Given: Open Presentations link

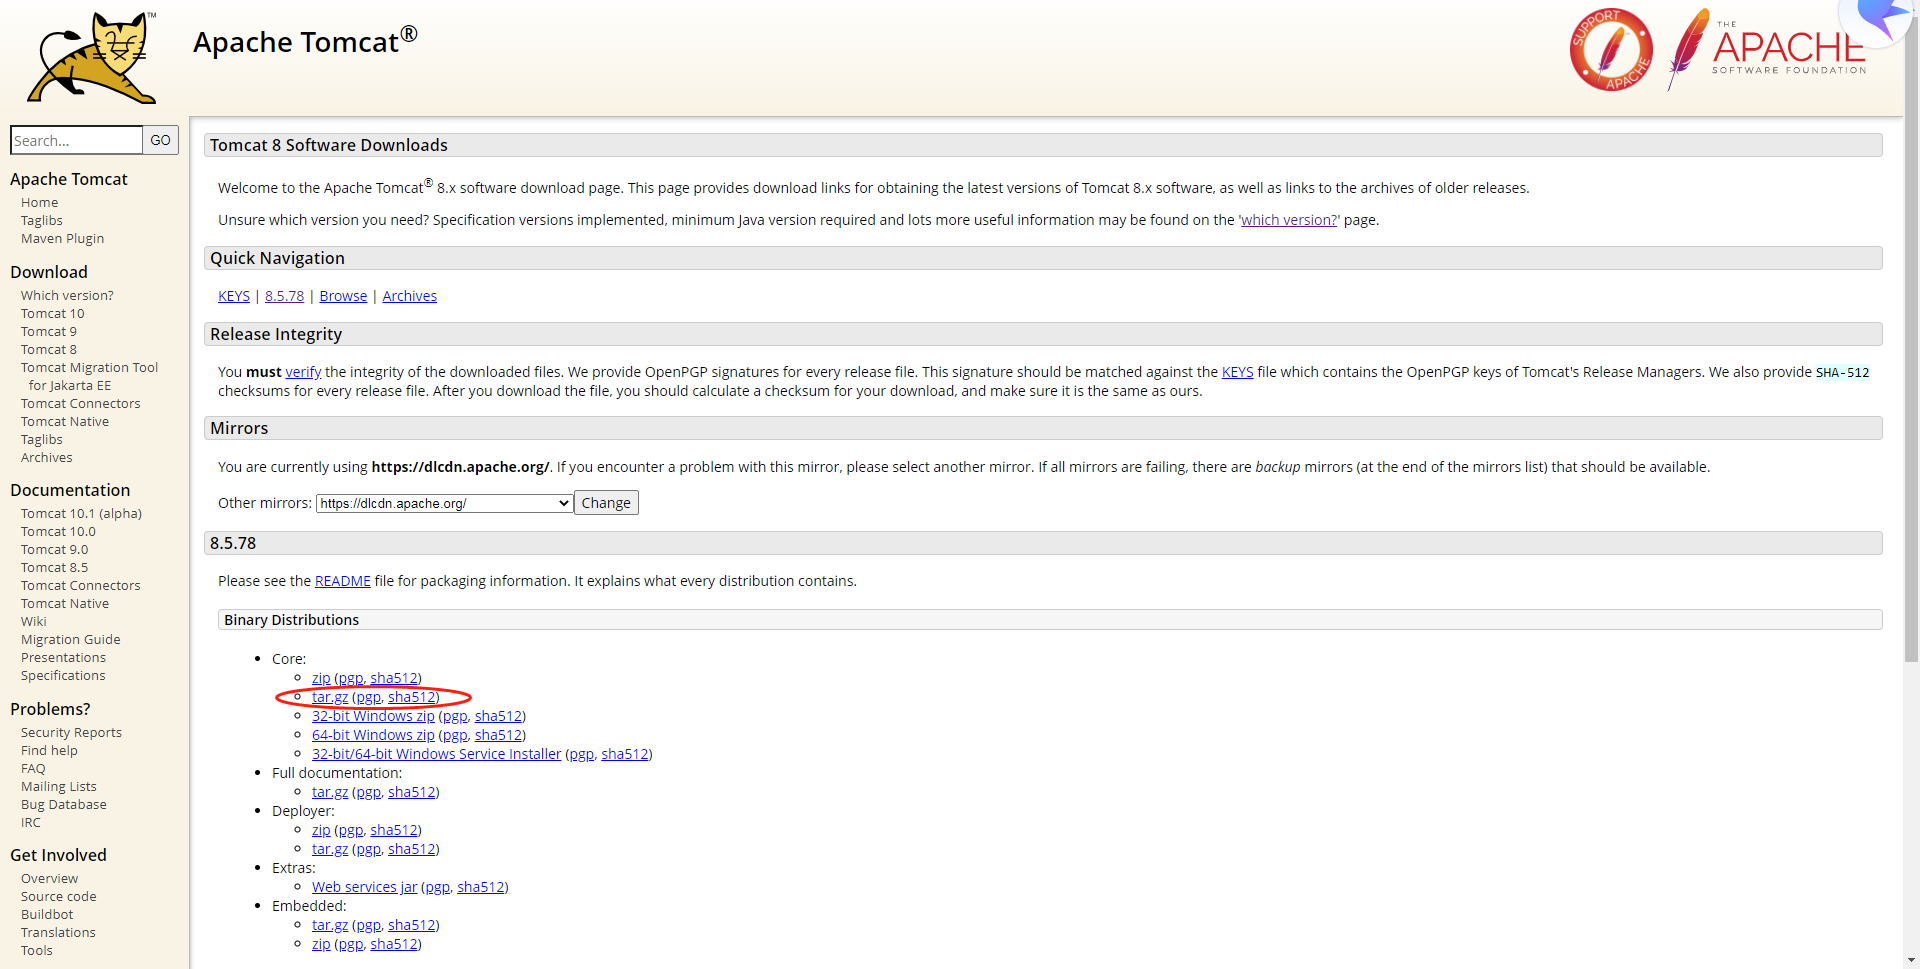Looking at the screenshot, I should coord(63,658).
